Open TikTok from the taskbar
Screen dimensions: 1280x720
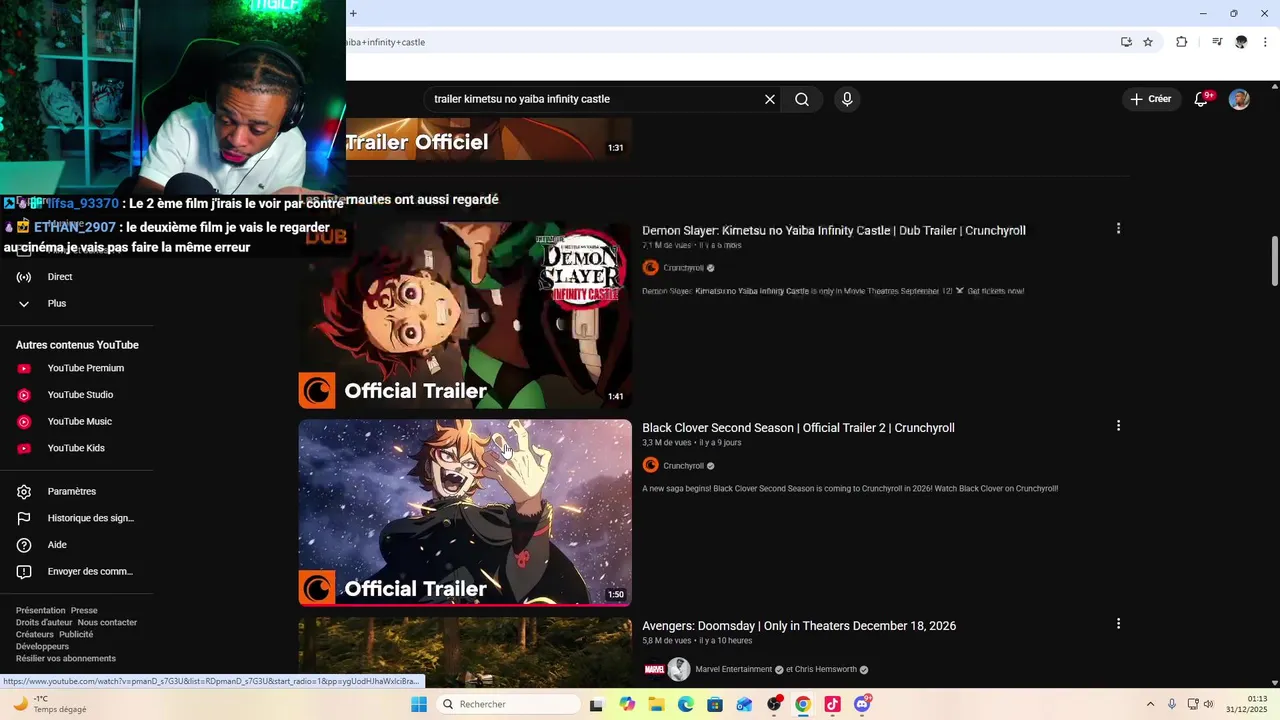point(832,704)
